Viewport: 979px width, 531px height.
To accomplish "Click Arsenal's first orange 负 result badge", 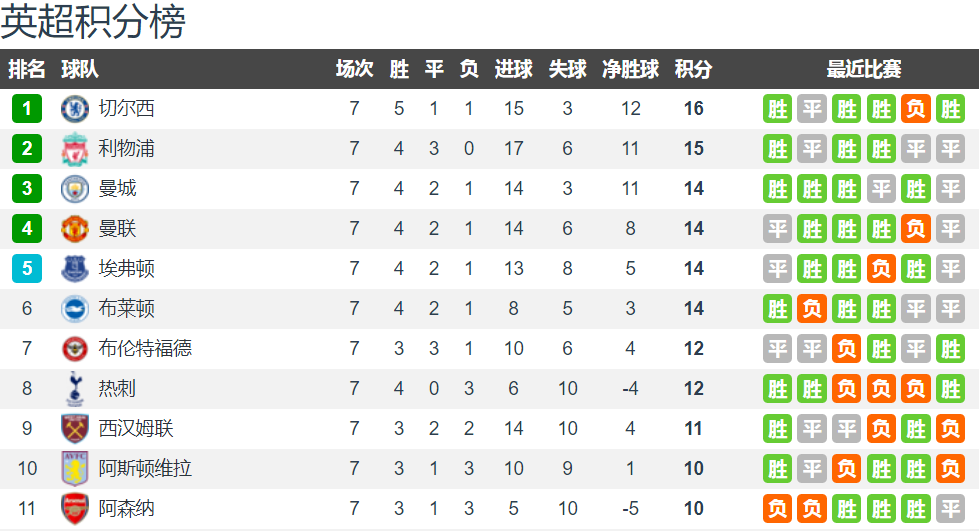I will (x=777, y=509).
